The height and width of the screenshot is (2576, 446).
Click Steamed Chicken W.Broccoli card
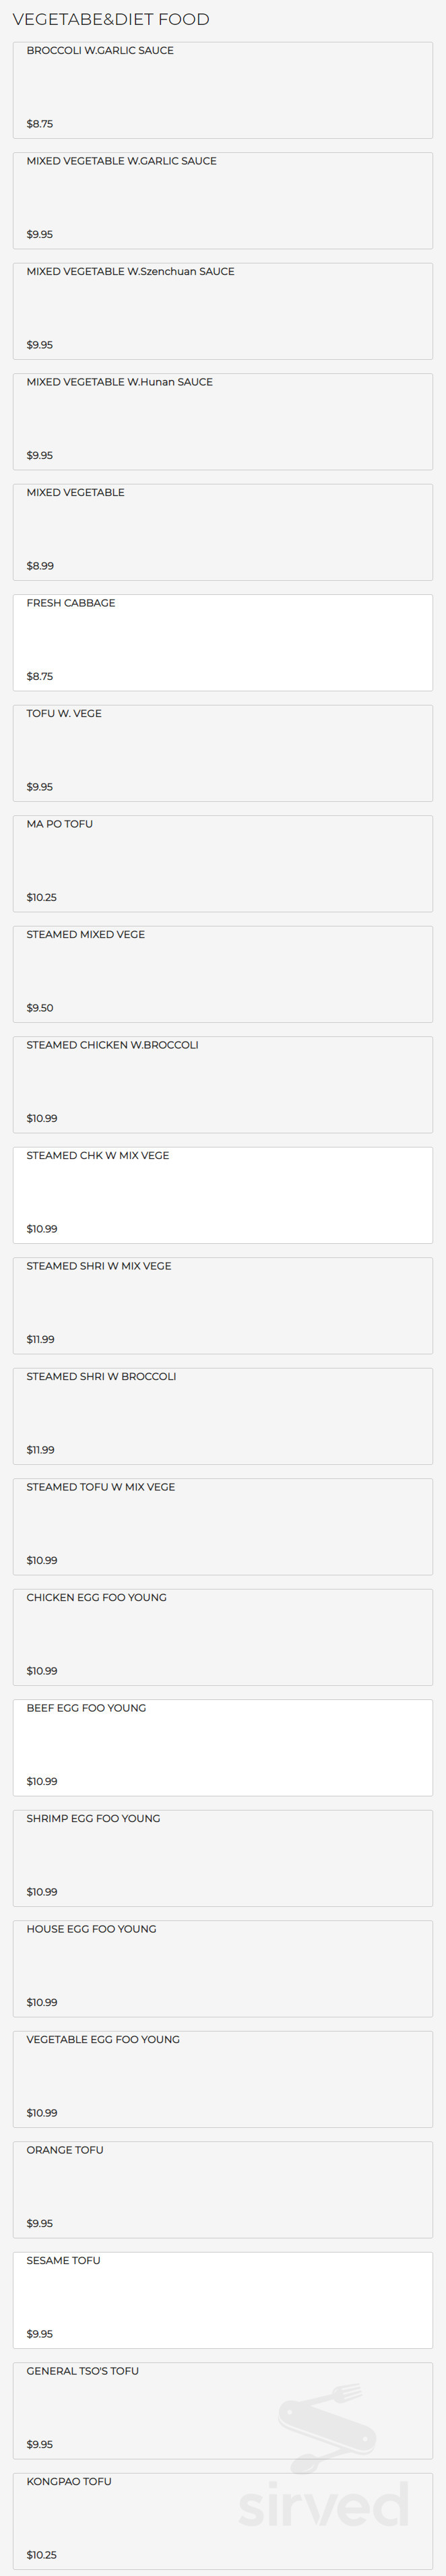click(x=222, y=1084)
